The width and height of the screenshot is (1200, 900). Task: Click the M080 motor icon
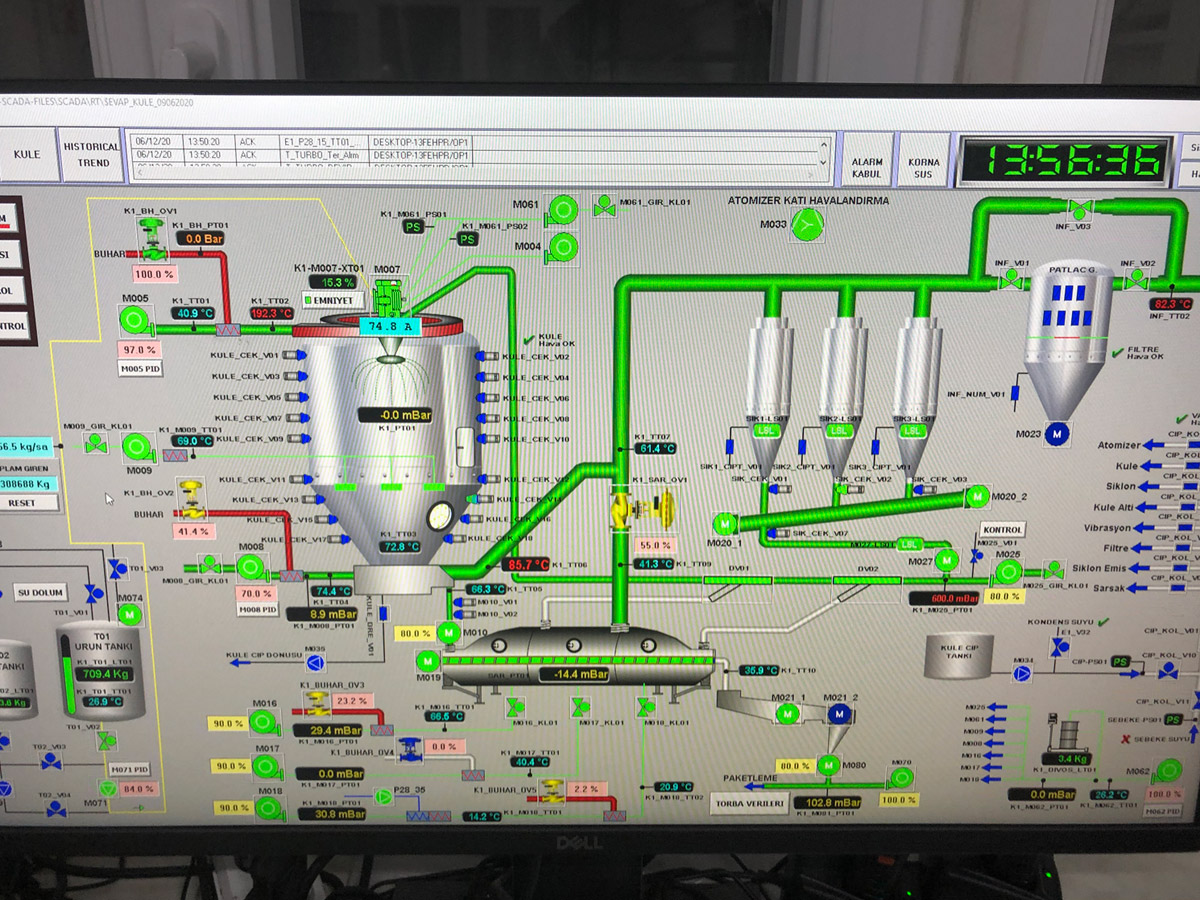[x=828, y=766]
